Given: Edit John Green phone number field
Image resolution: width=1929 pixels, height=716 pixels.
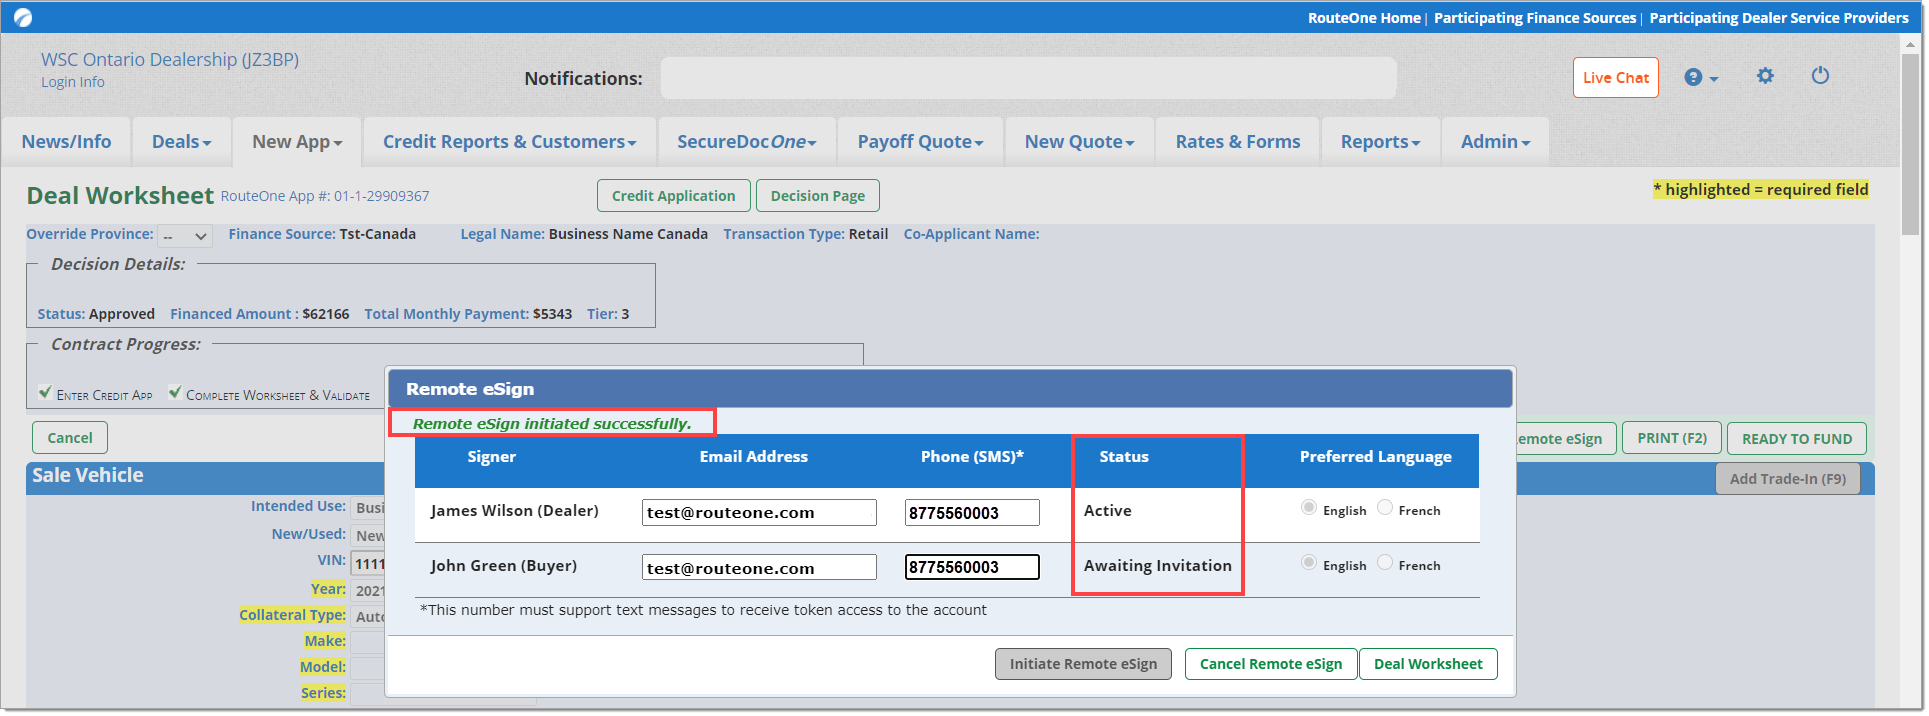Looking at the screenshot, I should (972, 567).
